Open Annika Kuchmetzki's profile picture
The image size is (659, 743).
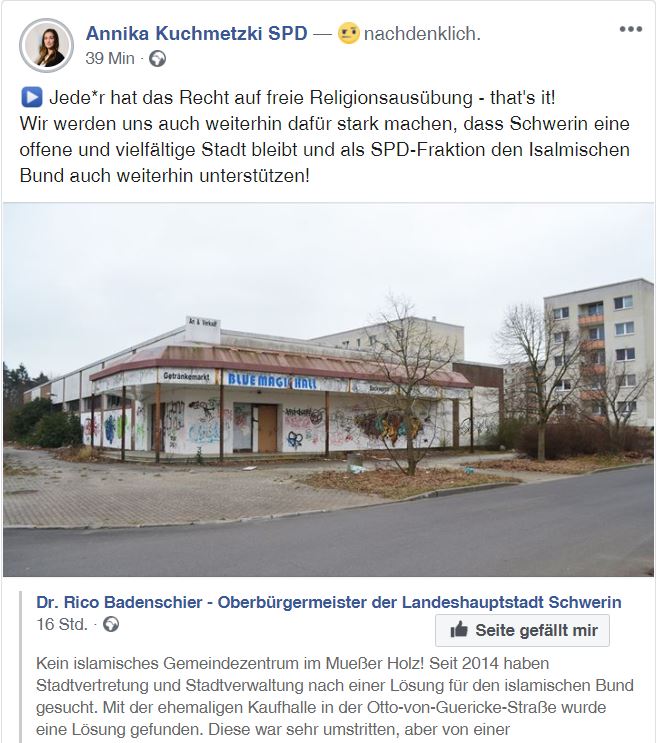[46, 45]
